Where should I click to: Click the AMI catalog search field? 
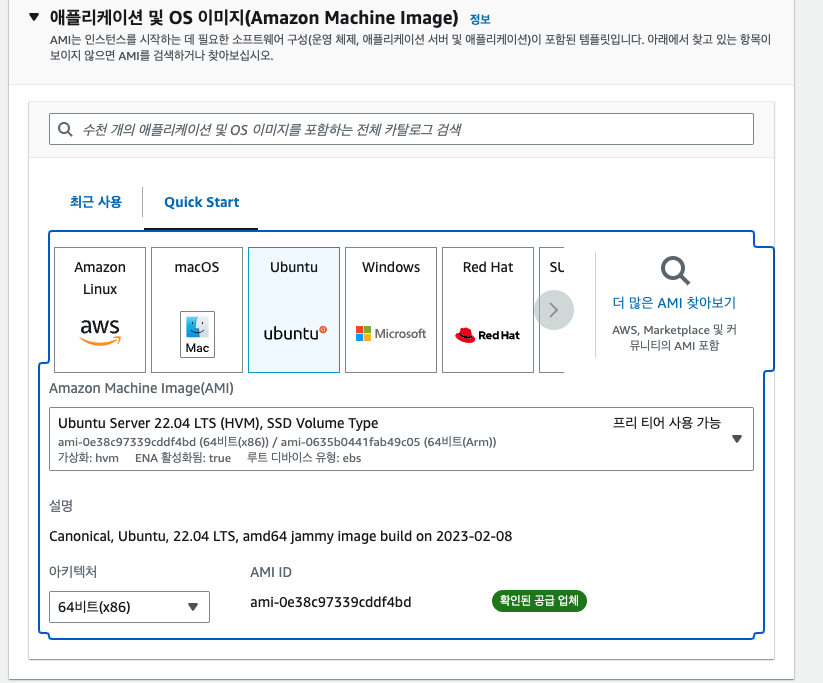(x=401, y=129)
